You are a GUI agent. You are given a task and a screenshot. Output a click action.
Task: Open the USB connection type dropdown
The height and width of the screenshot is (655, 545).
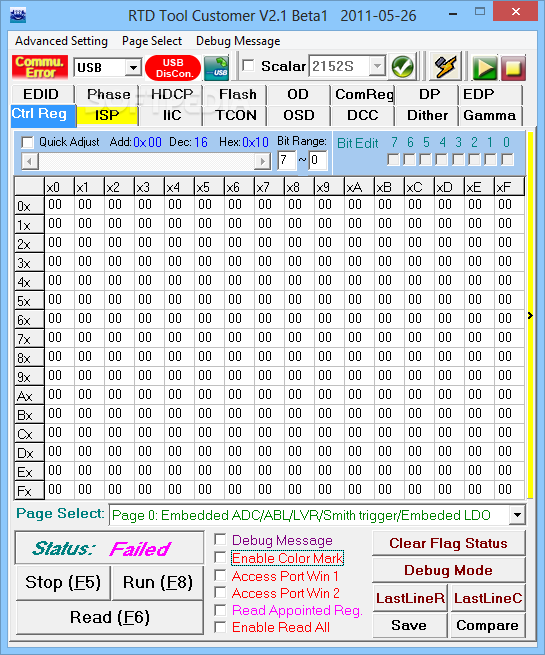point(133,67)
